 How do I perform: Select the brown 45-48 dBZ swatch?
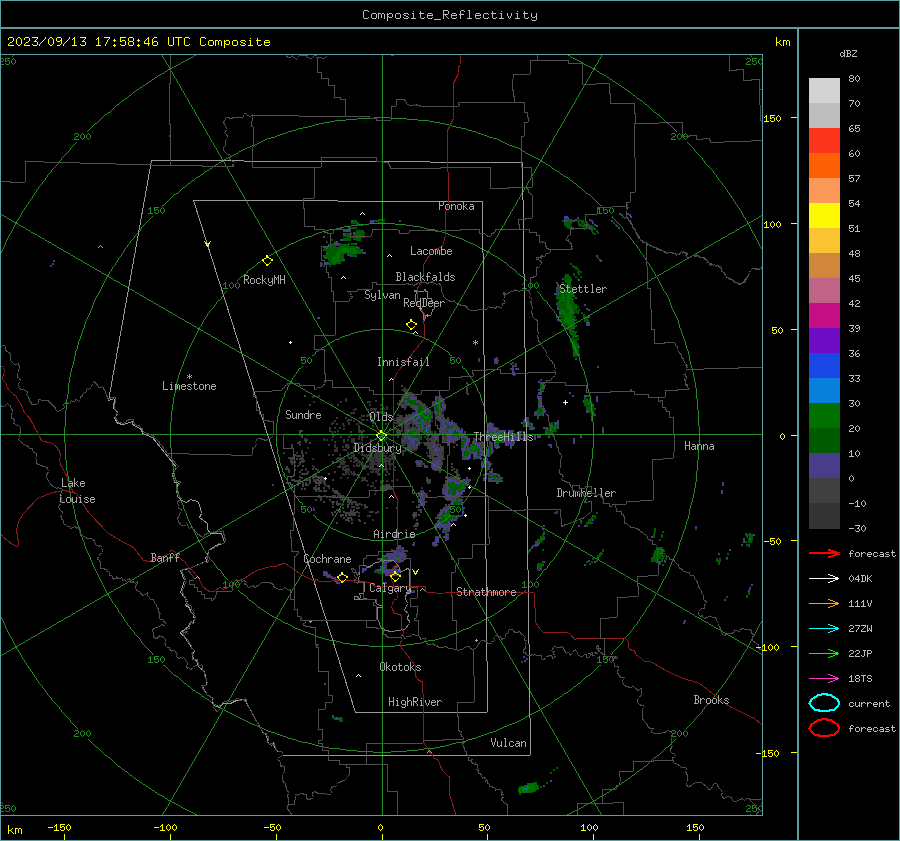(824, 266)
